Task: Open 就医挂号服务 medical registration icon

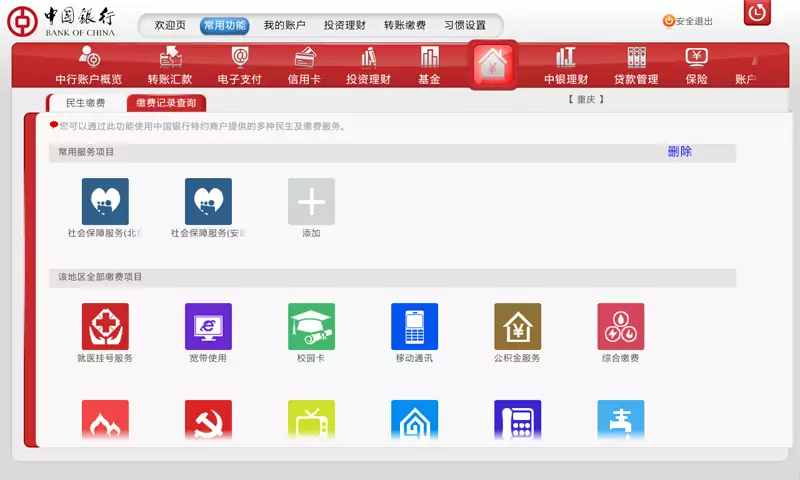Action: tap(105, 327)
